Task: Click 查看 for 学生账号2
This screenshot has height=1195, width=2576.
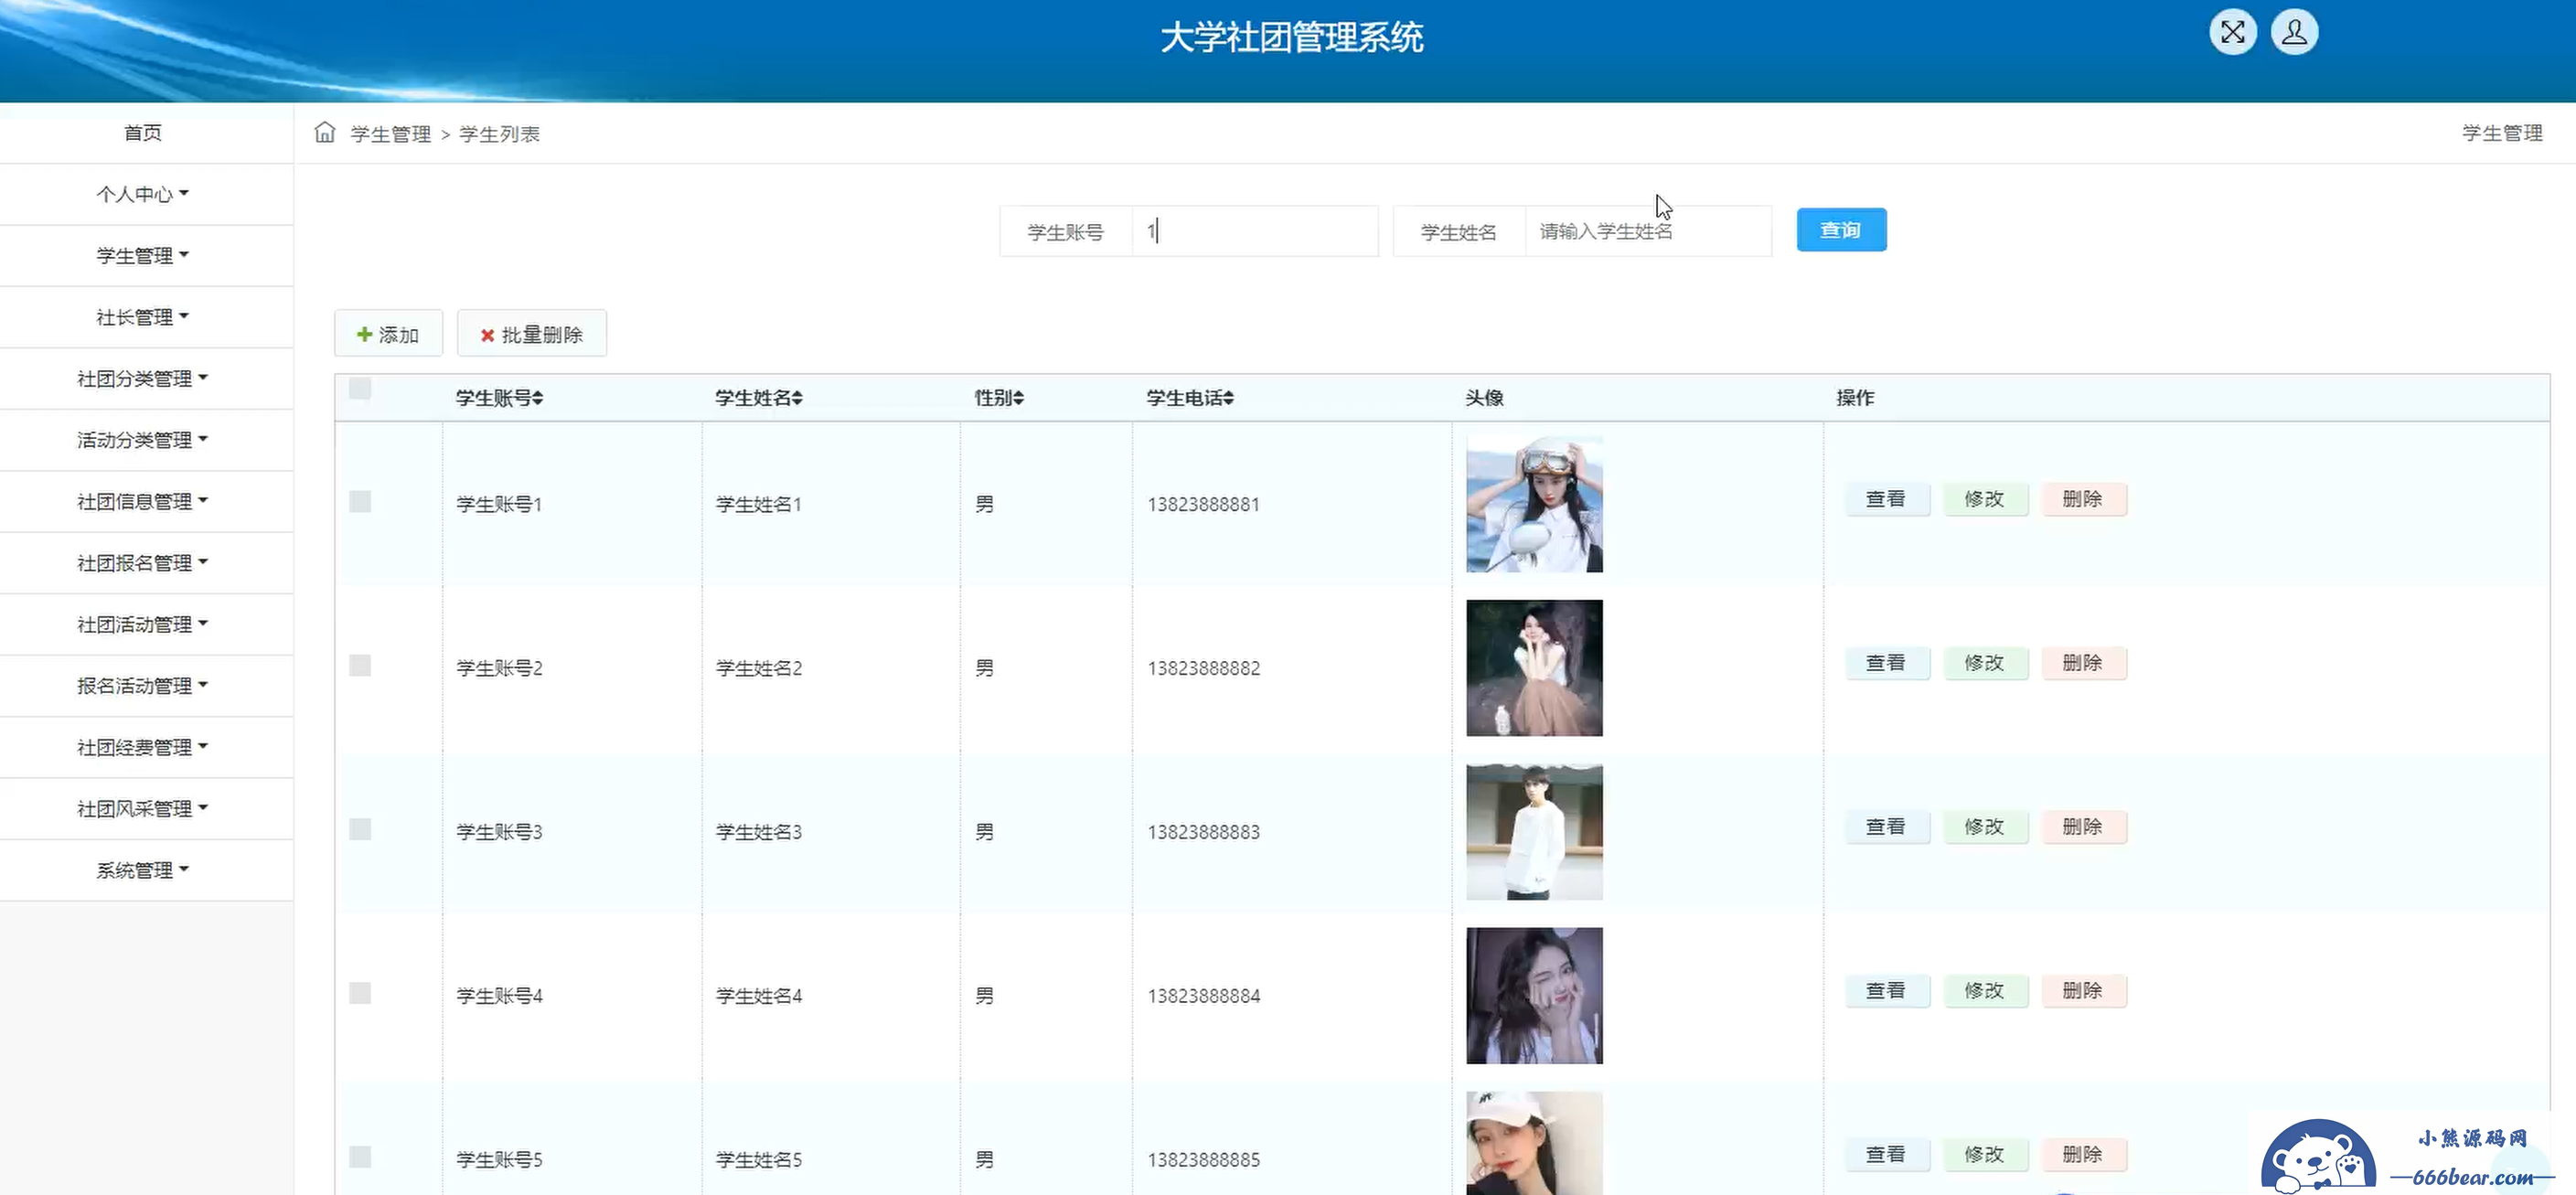Action: pyautogui.click(x=1887, y=663)
